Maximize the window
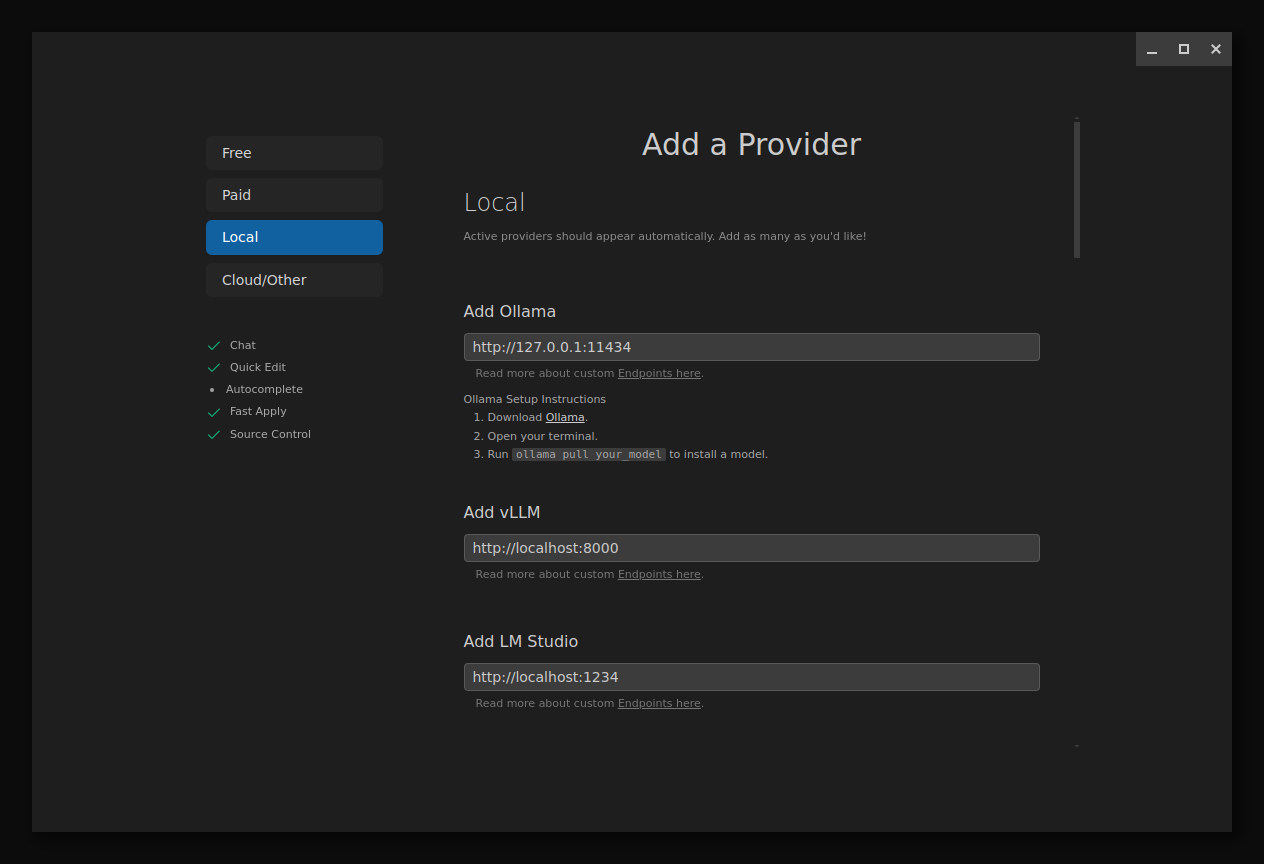The image size is (1264, 864). point(1184,49)
